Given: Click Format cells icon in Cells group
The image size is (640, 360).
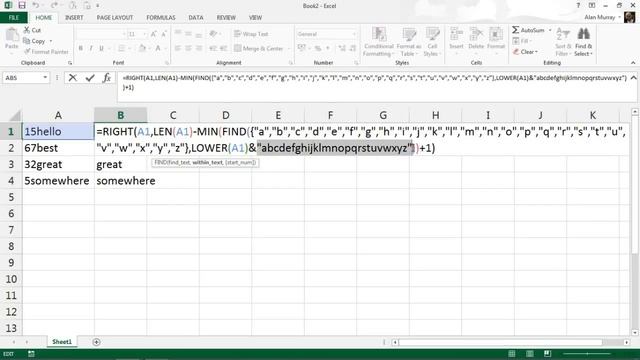Looking at the screenshot, I should 496,34.
